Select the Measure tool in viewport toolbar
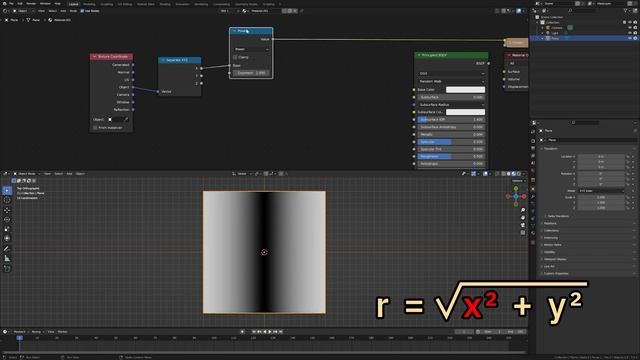 [x=7, y=258]
